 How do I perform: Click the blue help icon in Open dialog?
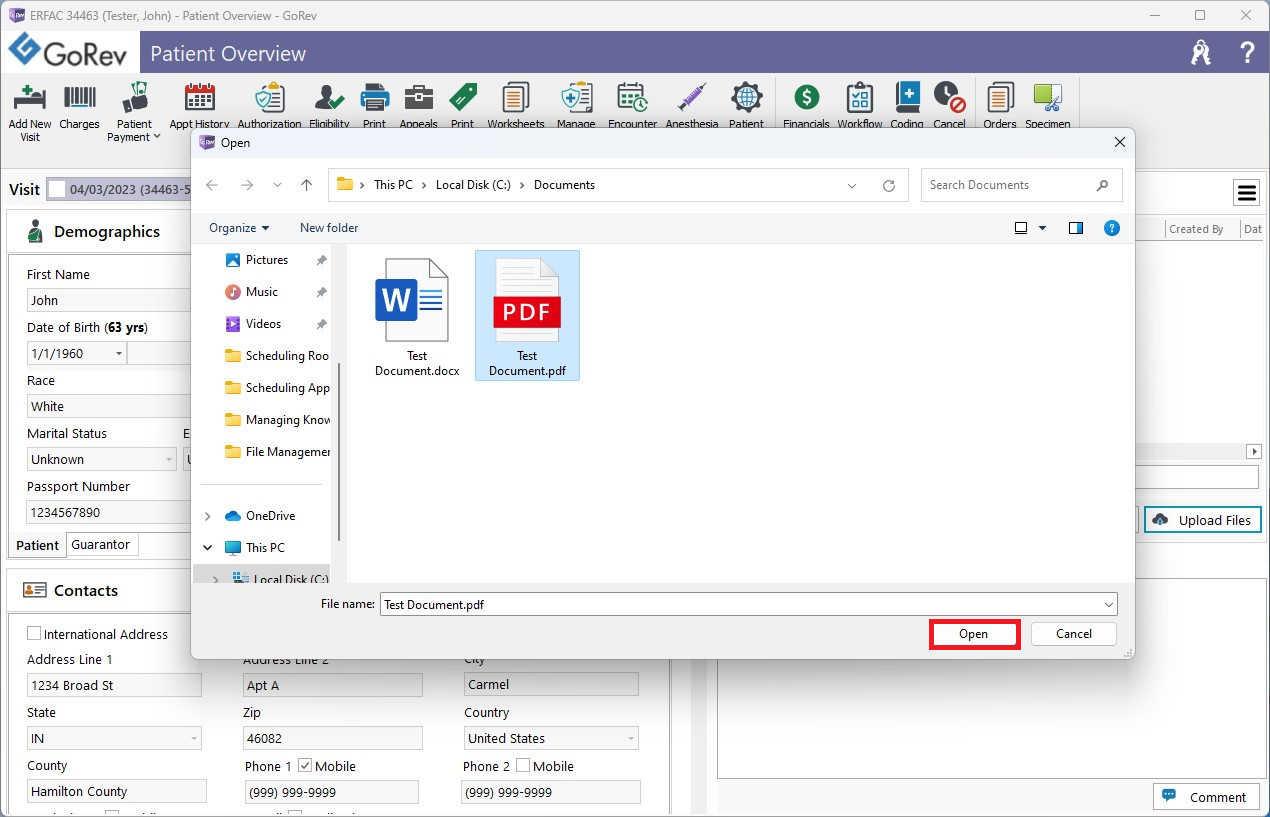(x=1112, y=228)
